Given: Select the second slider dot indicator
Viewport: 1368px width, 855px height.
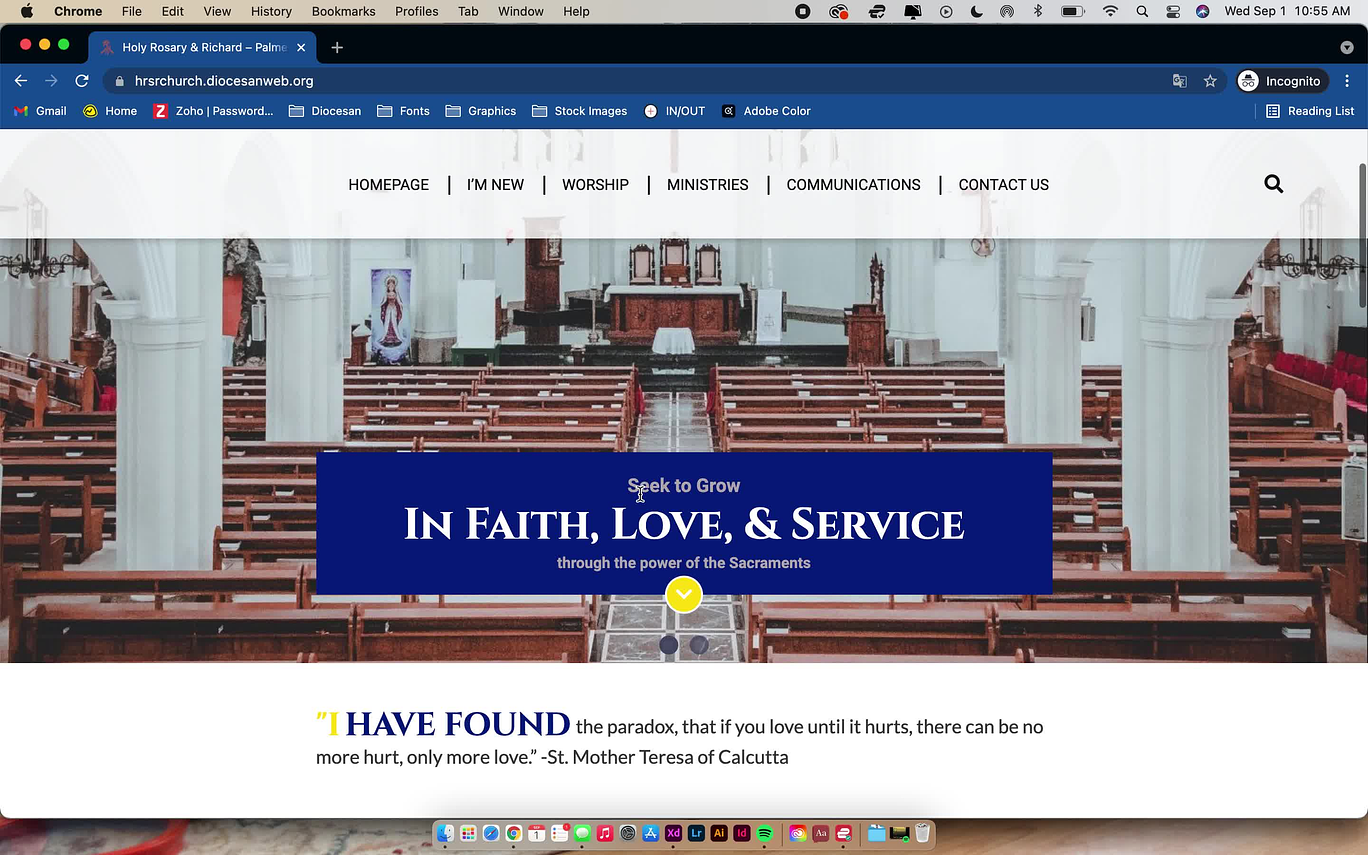Looking at the screenshot, I should pyautogui.click(x=699, y=645).
